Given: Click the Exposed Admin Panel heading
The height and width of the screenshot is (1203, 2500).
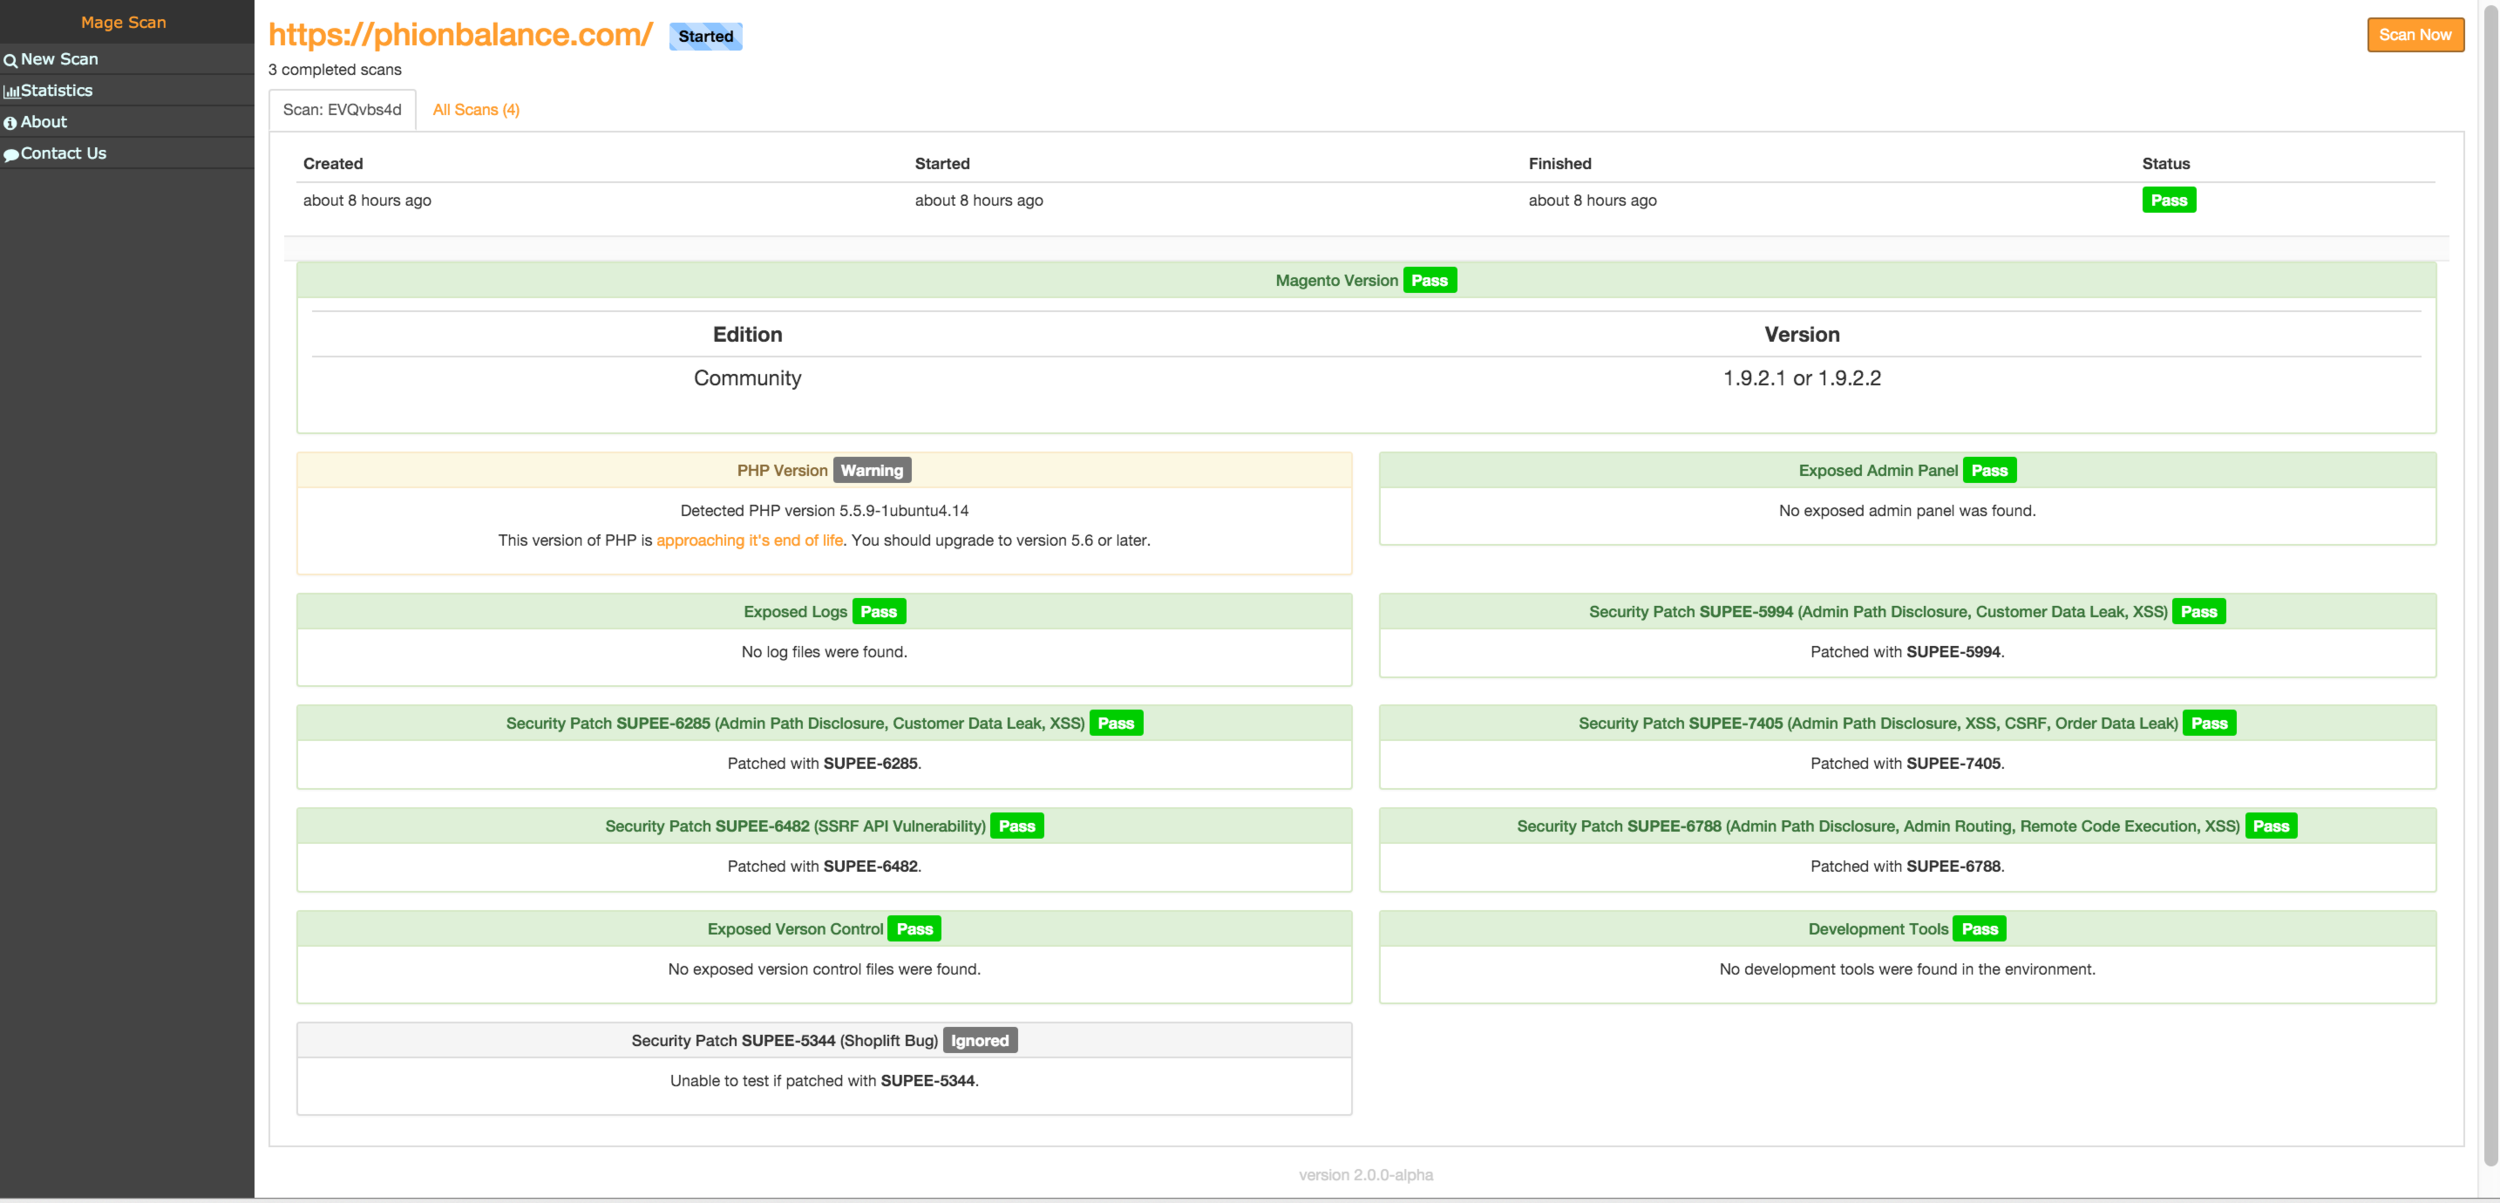Looking at the screenshot, I should (1877, 470).
